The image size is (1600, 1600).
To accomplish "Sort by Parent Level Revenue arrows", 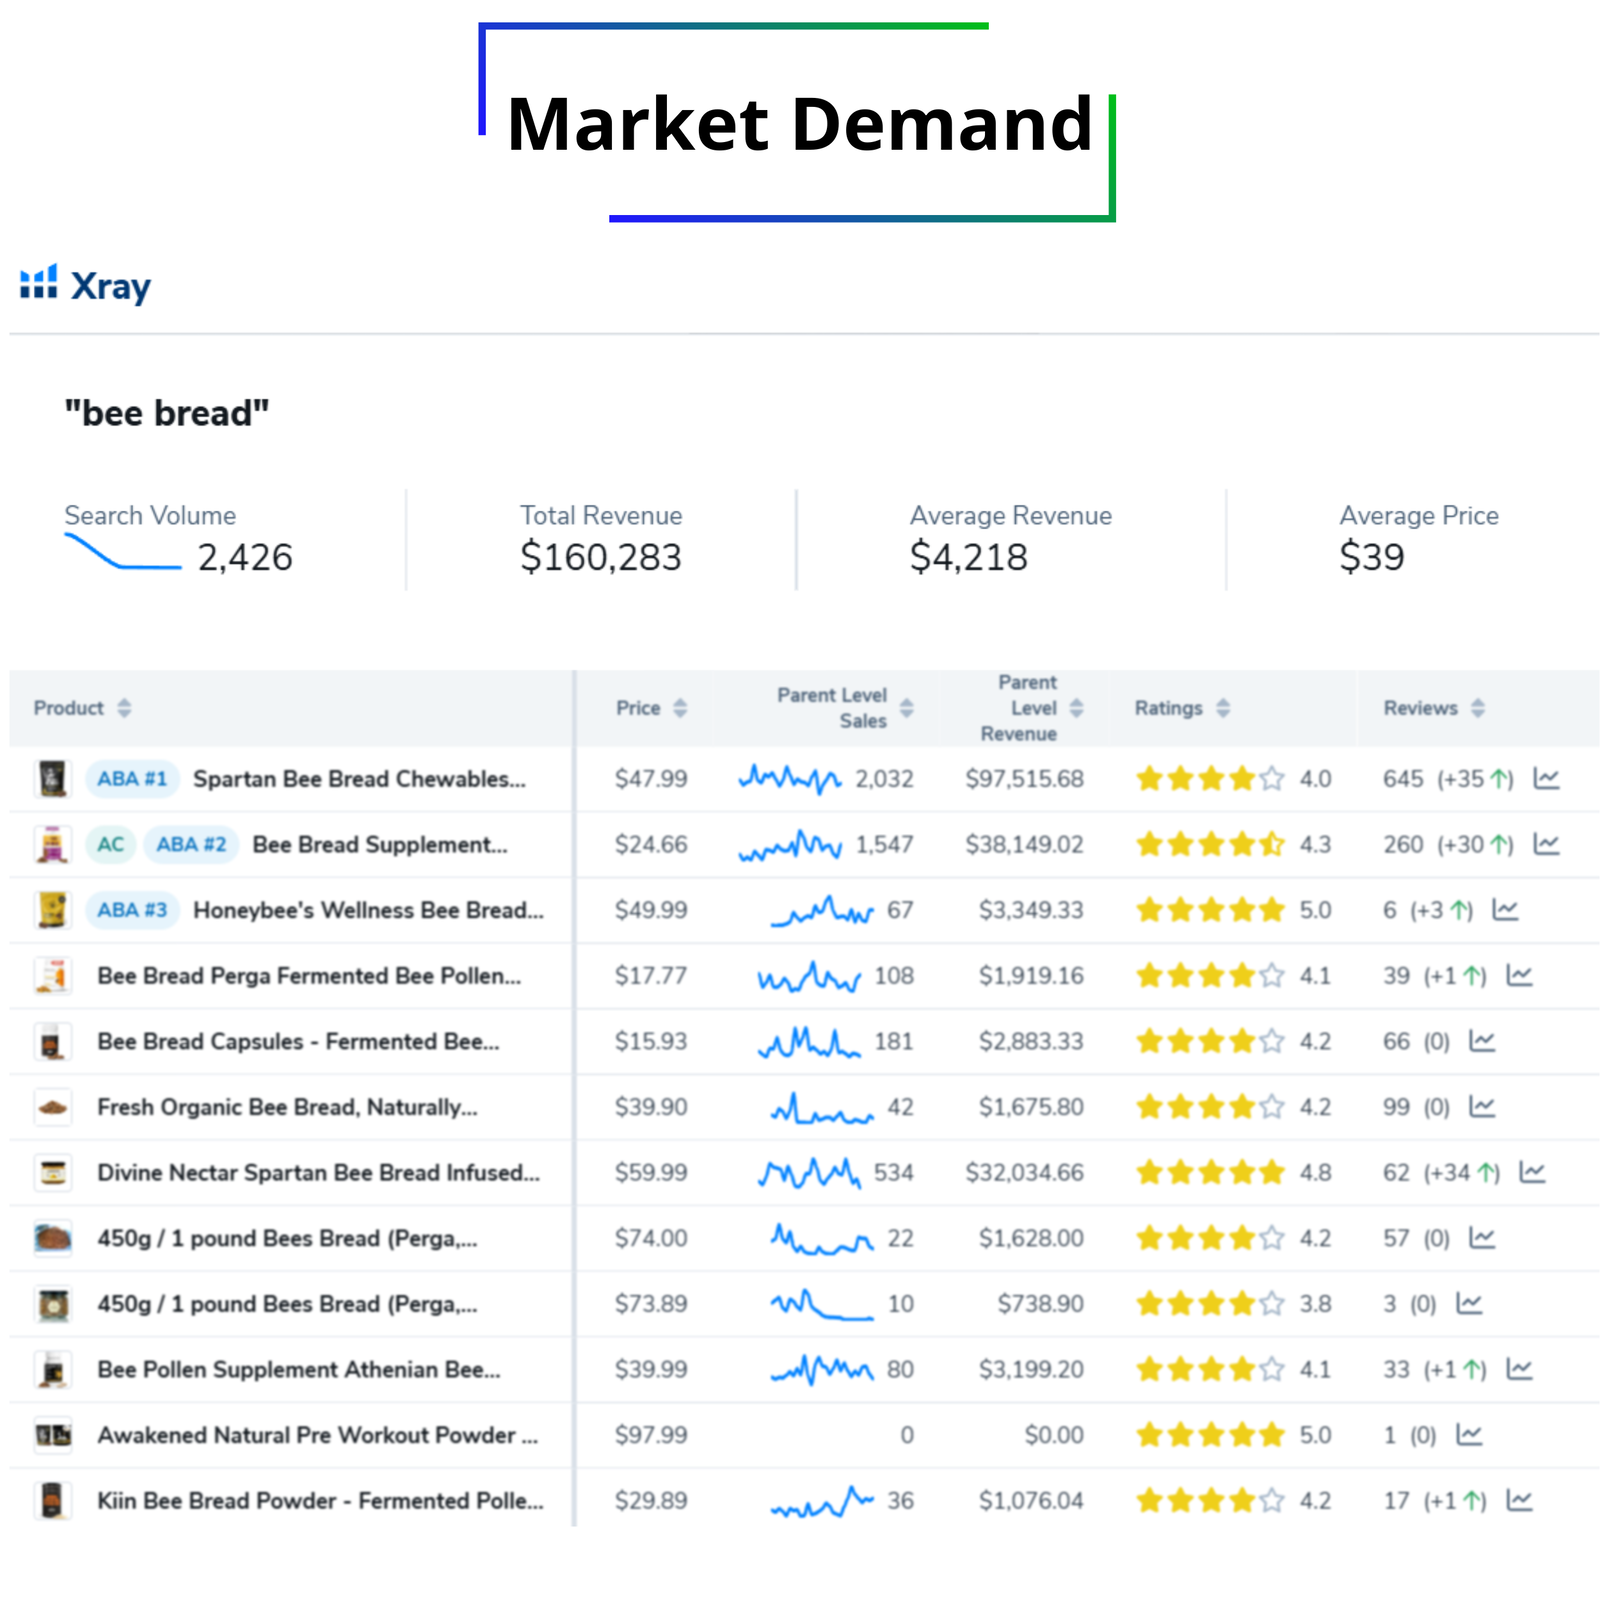I will tap(1076, 708).
